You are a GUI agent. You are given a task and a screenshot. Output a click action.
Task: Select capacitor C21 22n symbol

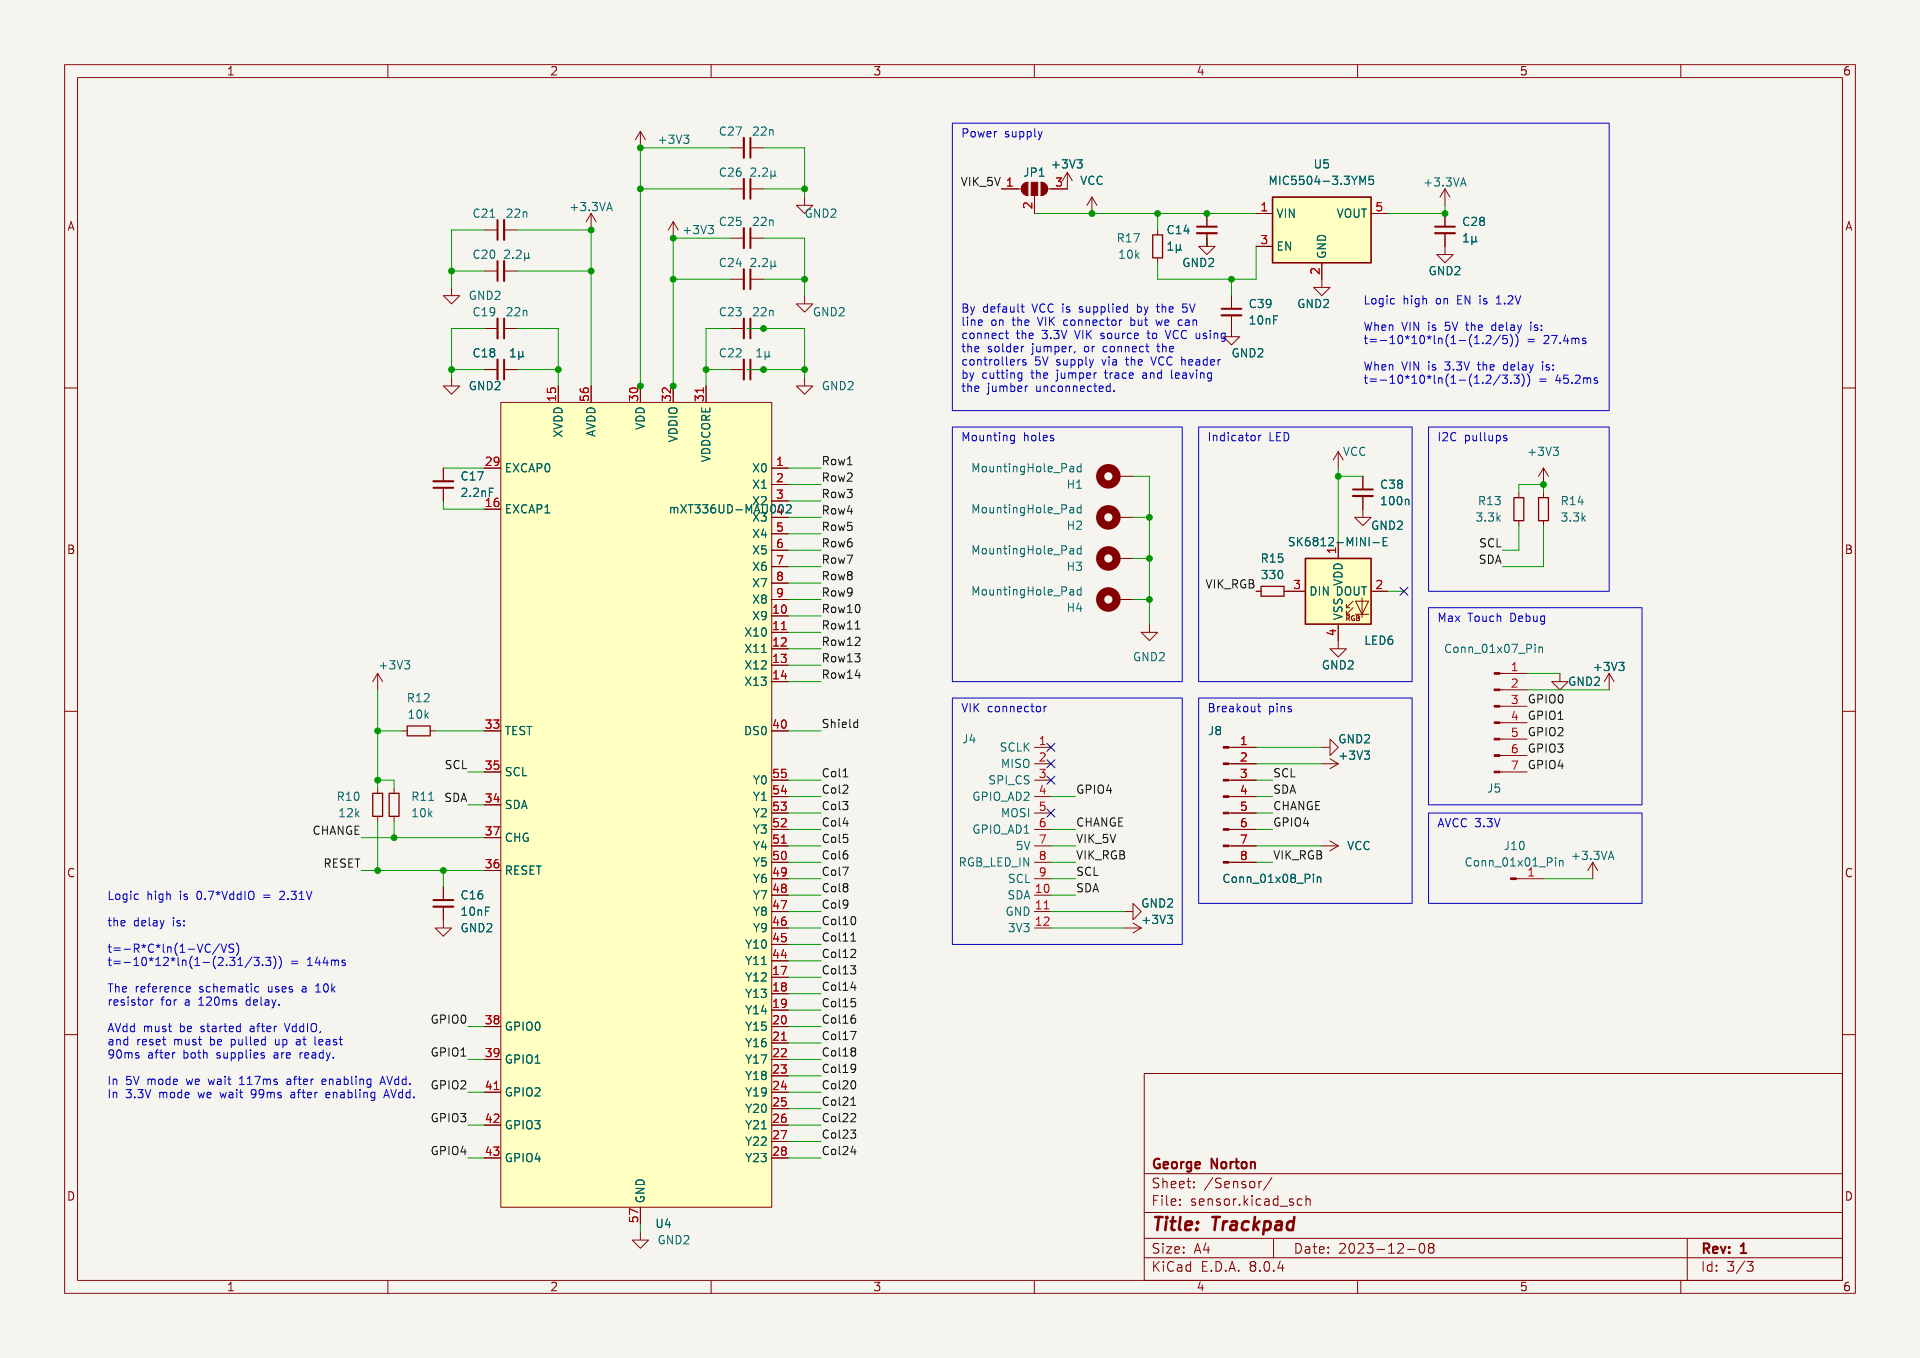(500, 230)
